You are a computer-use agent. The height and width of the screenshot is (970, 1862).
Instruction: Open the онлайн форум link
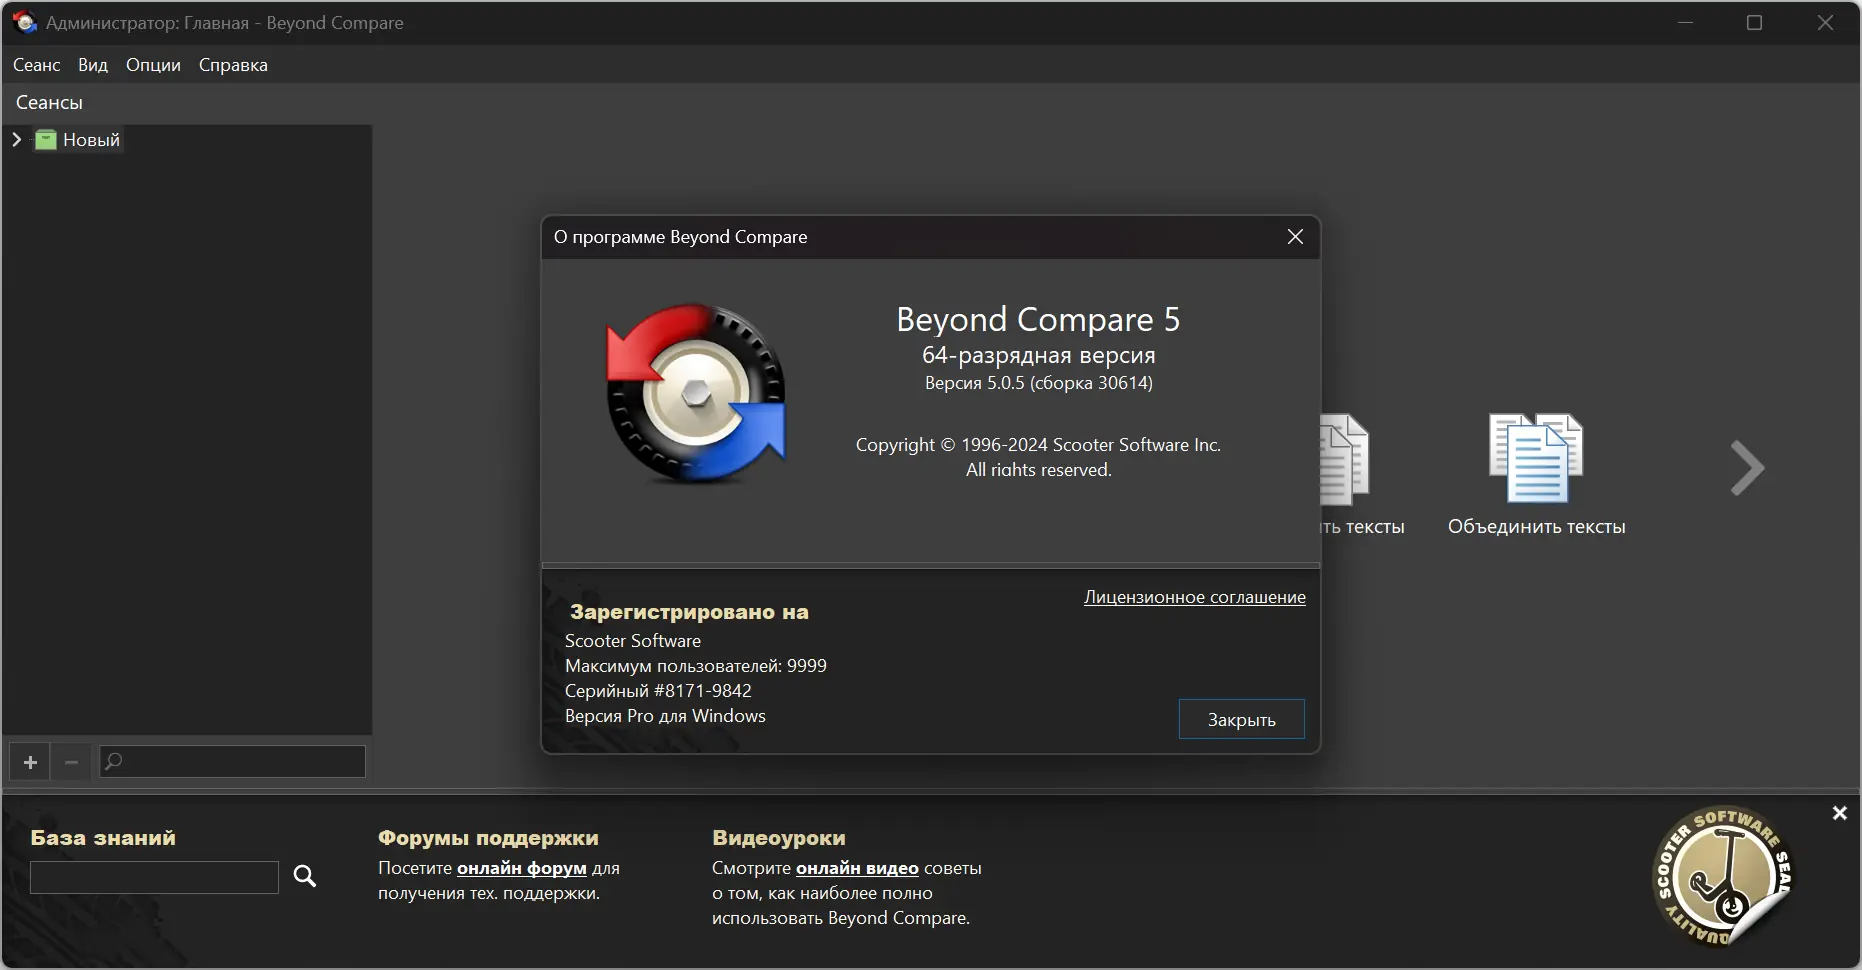(x=520, y=868)
